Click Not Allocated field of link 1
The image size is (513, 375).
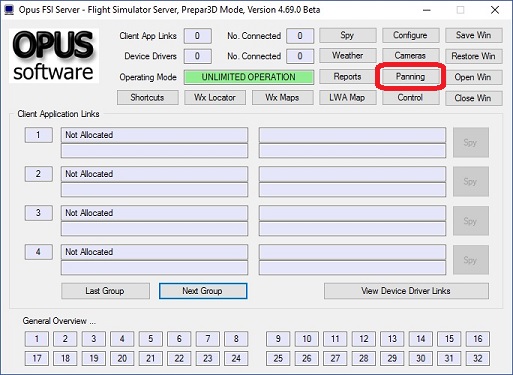pos(154,135)
